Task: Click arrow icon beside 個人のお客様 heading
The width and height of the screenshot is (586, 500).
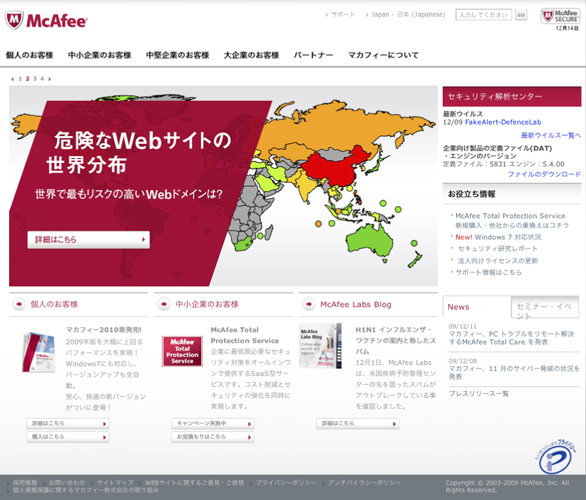Action: (19, 304)
